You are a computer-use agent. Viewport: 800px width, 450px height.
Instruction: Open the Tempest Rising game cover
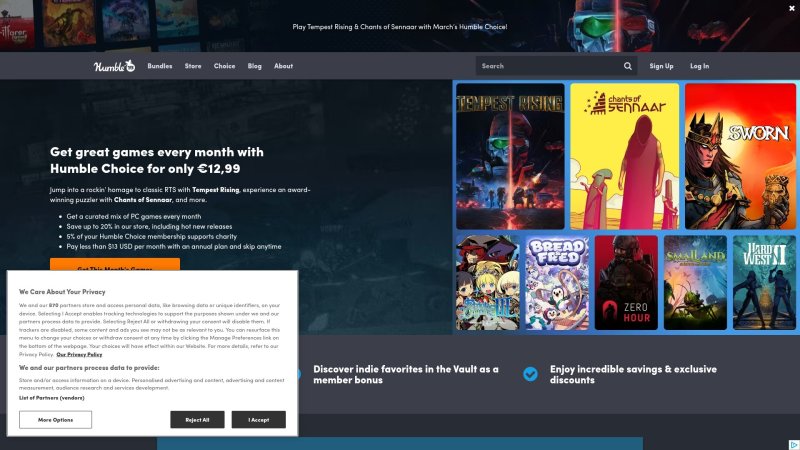pos(510,156)
